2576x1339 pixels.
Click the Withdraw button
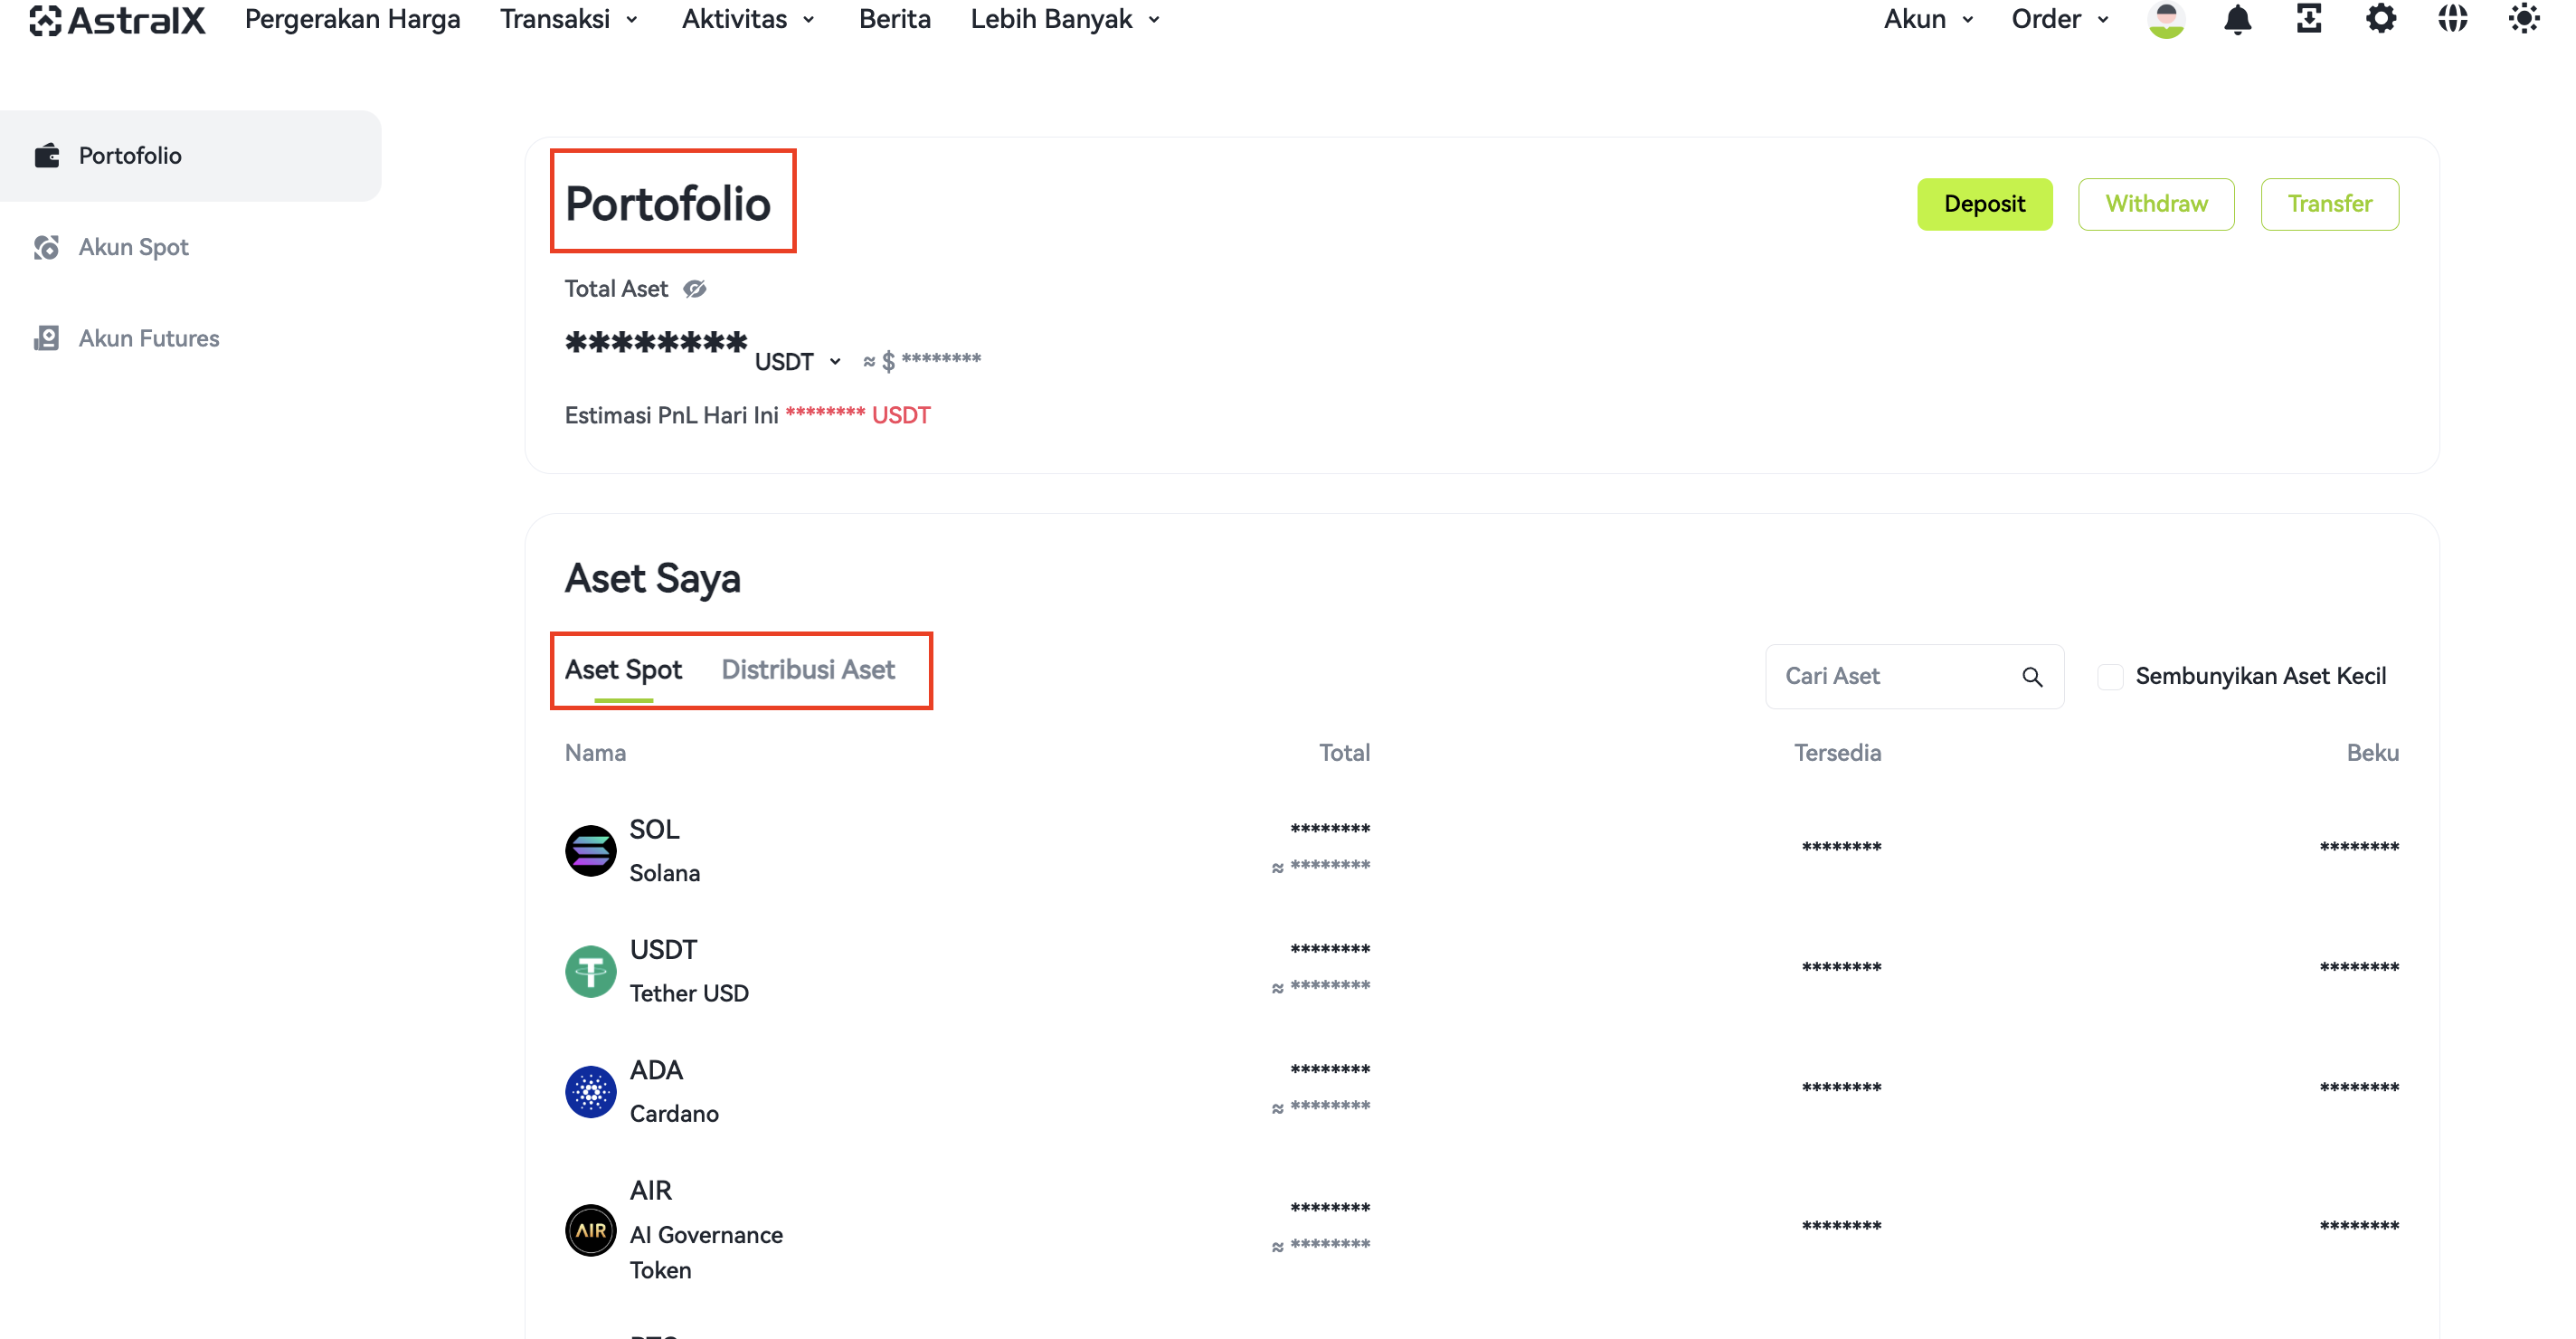point(2156,204)
